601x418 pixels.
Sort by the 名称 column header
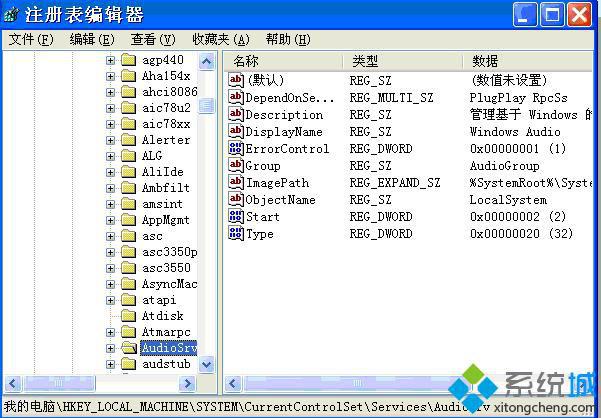click(x=283, y=61)
